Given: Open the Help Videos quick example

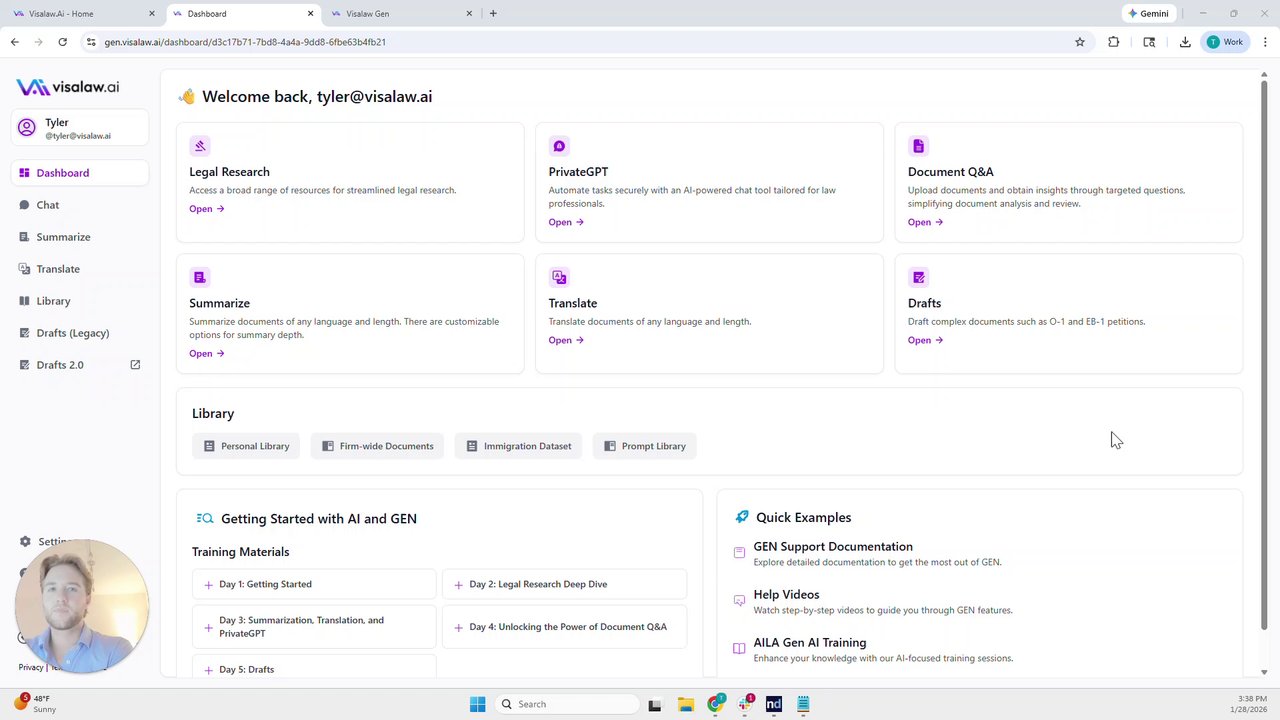Looking at the screenshot, I should [786, 595].
